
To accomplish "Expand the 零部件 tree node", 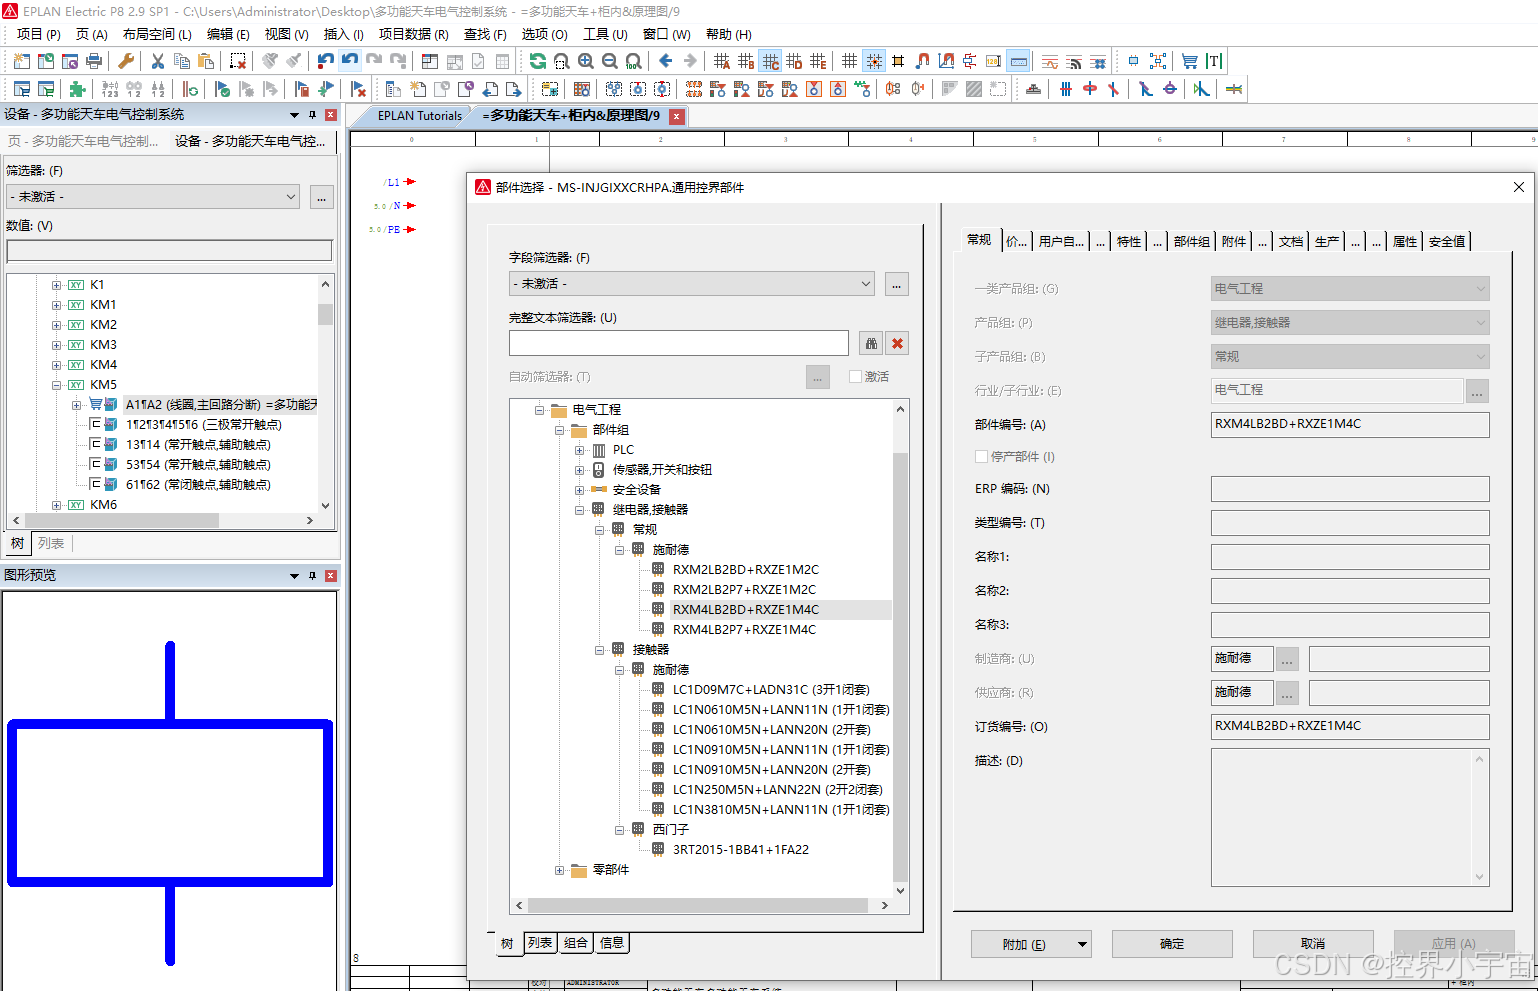I will point(559,870).
